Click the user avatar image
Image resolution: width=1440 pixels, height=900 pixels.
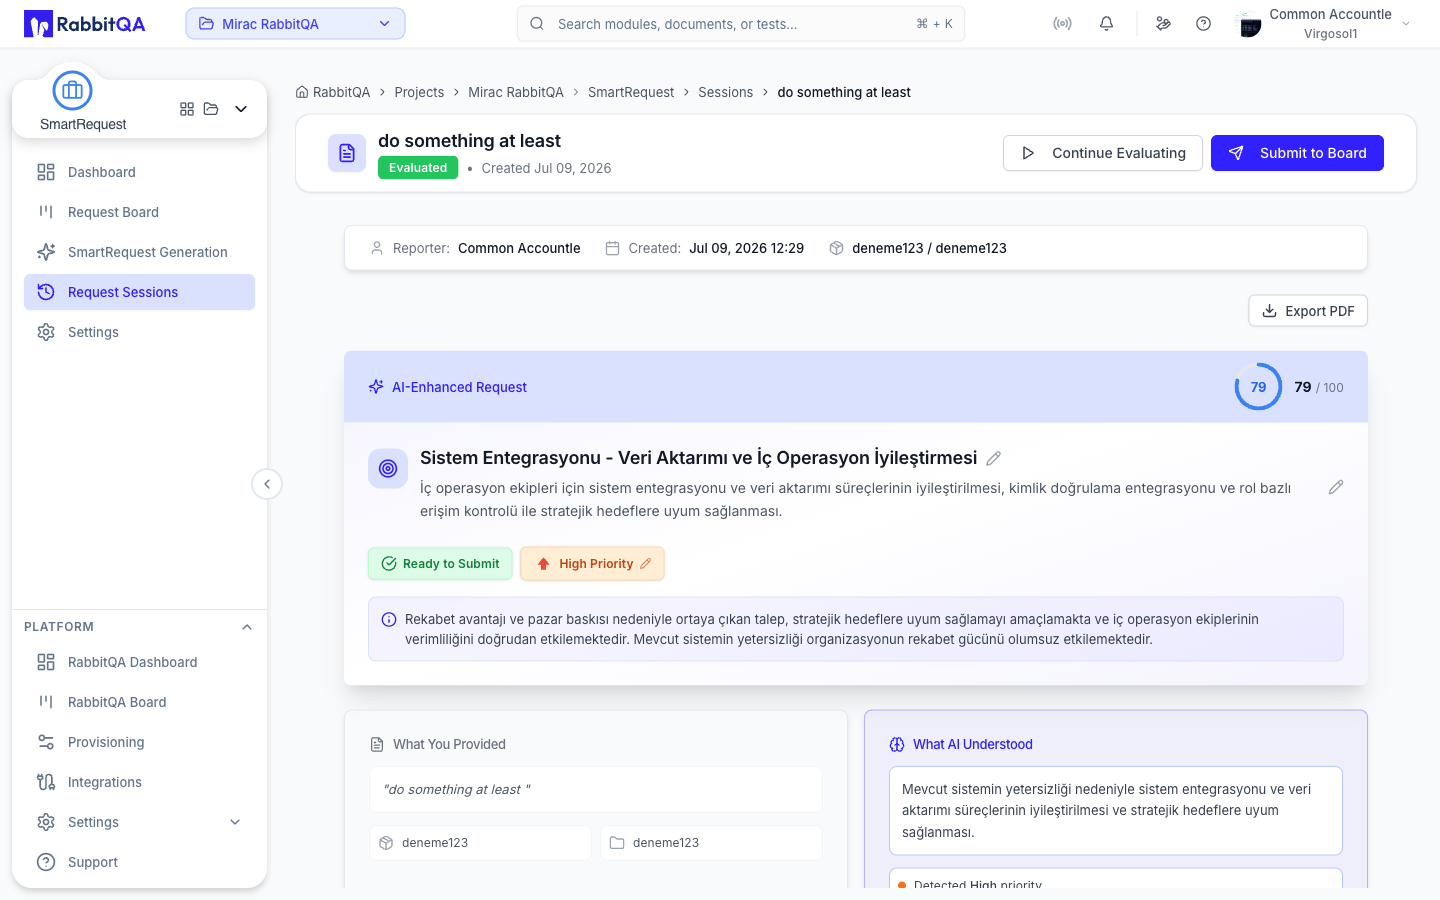click(x=1248, y=24)
